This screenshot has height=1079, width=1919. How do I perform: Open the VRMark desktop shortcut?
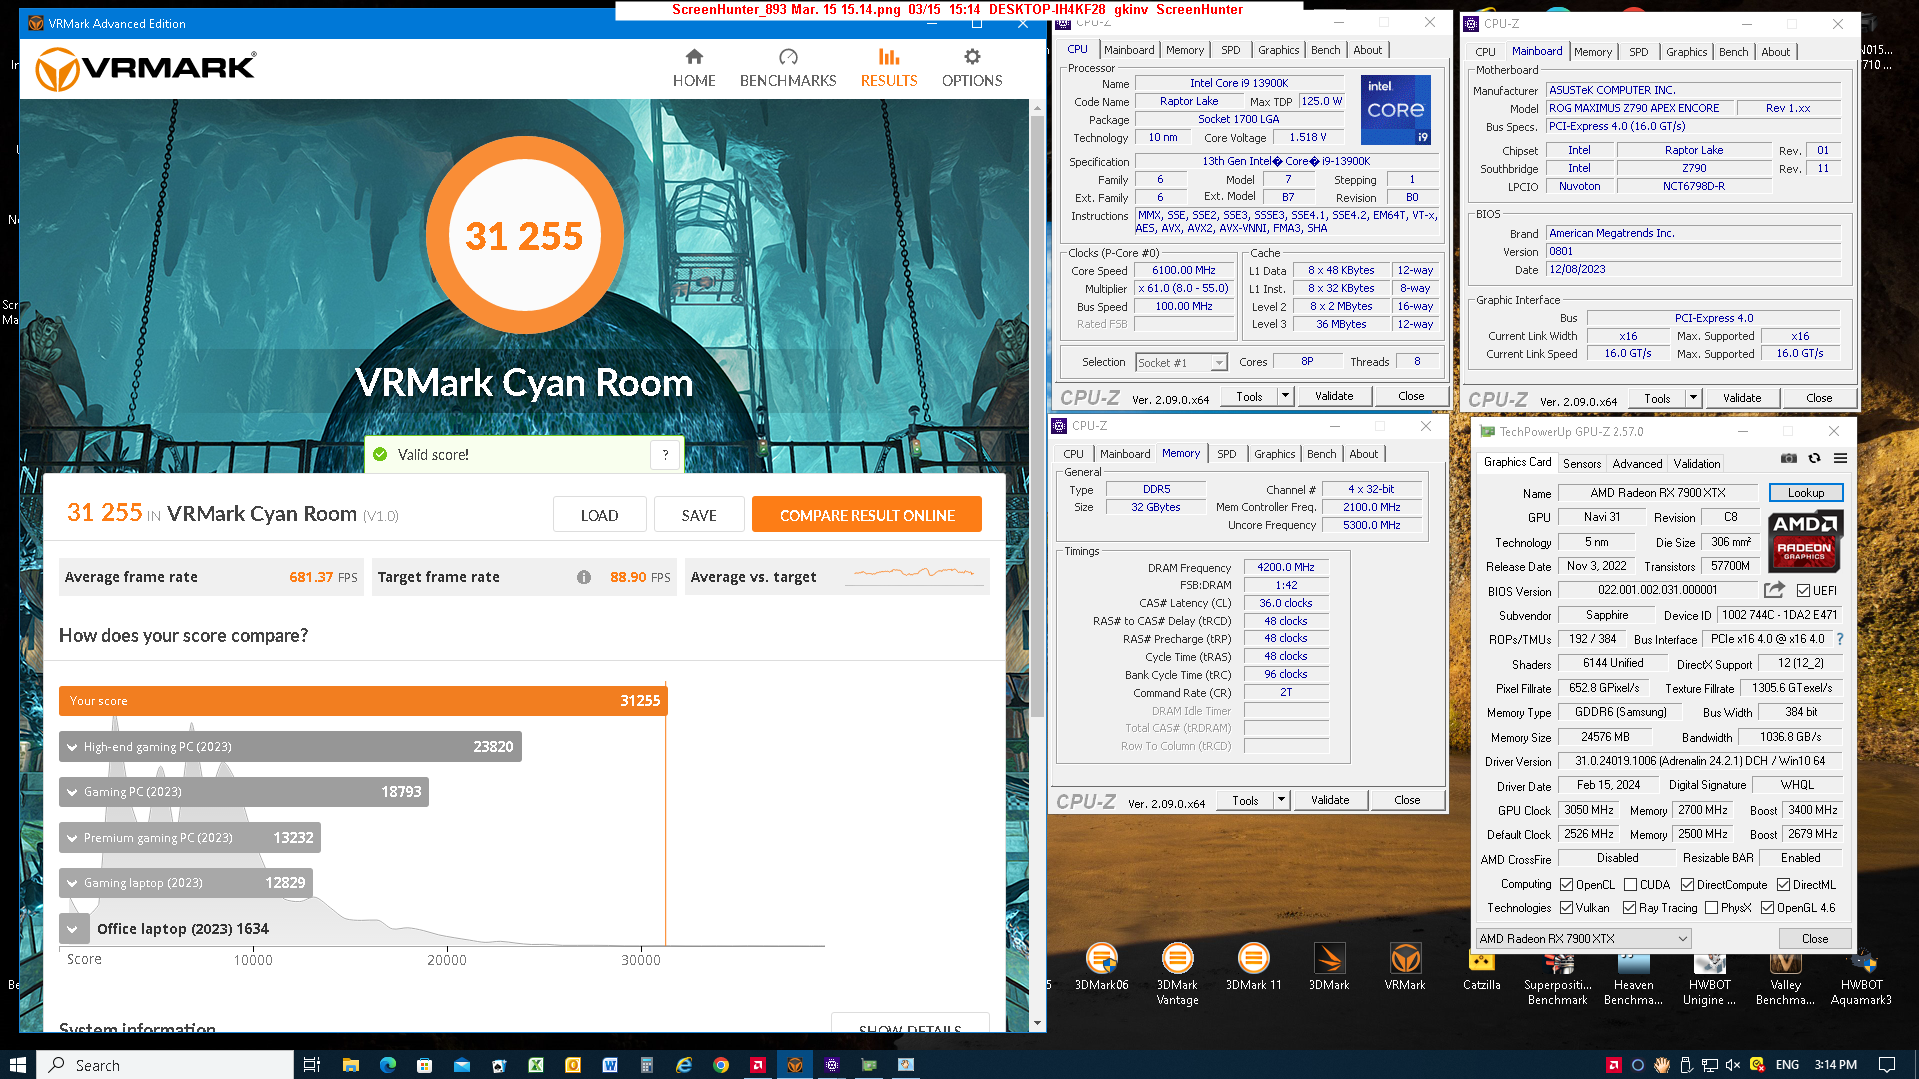pos(1405,967)
